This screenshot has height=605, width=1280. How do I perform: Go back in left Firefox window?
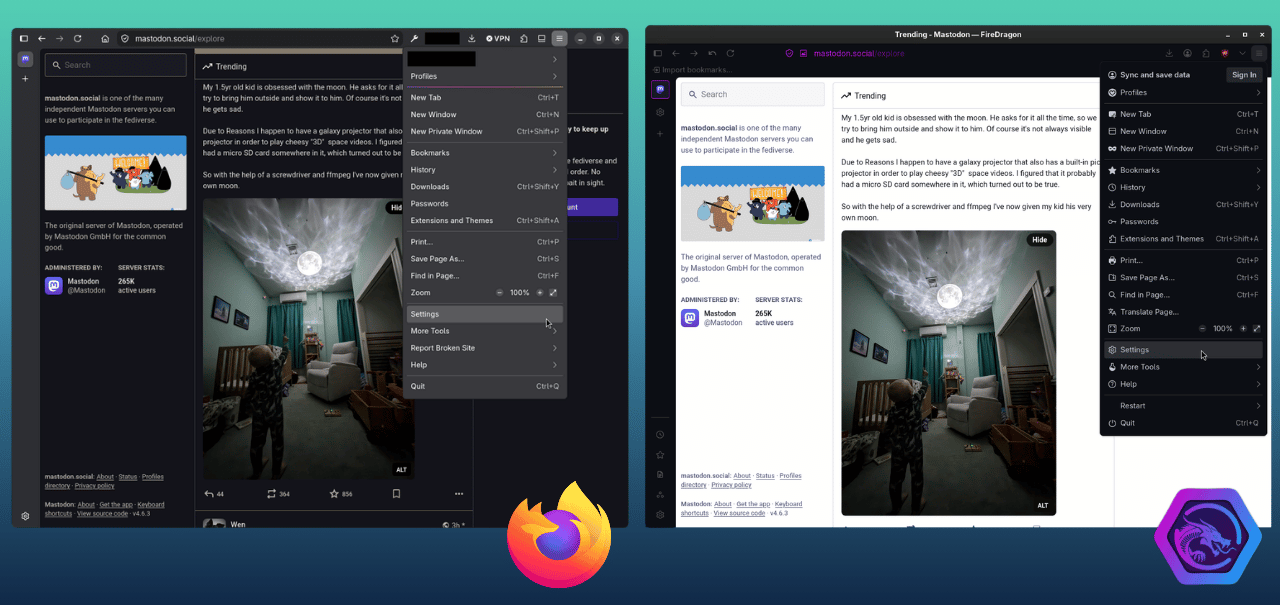pyautogui.click(x=42, y=38)
